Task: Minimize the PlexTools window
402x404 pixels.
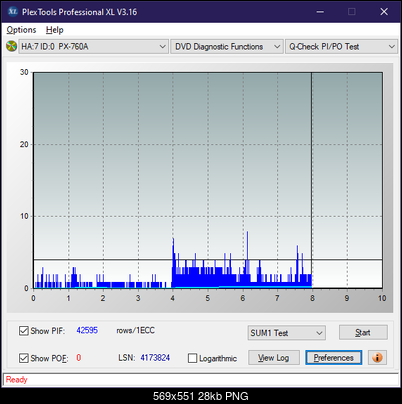Action: click(x=320, y=12)
